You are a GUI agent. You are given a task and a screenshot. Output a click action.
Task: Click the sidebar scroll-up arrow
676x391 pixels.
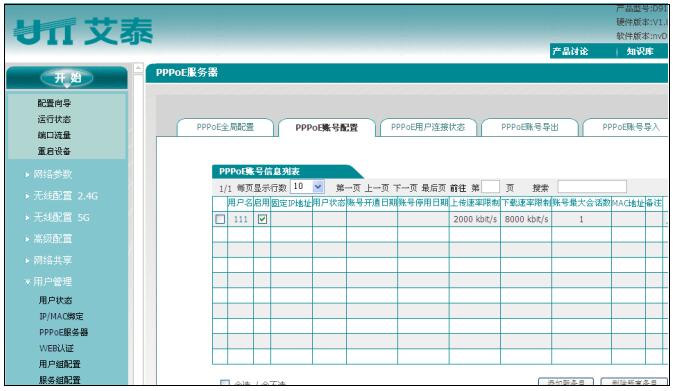(x=138, y=68)
